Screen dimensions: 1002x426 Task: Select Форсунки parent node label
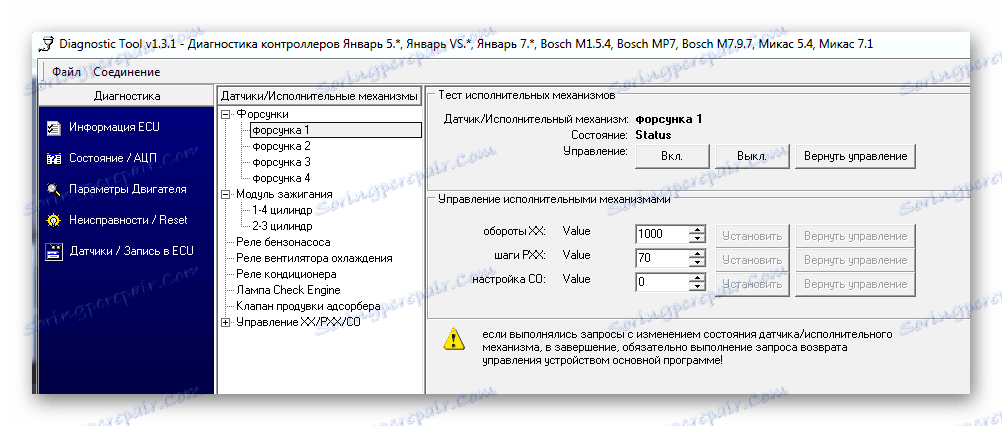pos(262,114)
